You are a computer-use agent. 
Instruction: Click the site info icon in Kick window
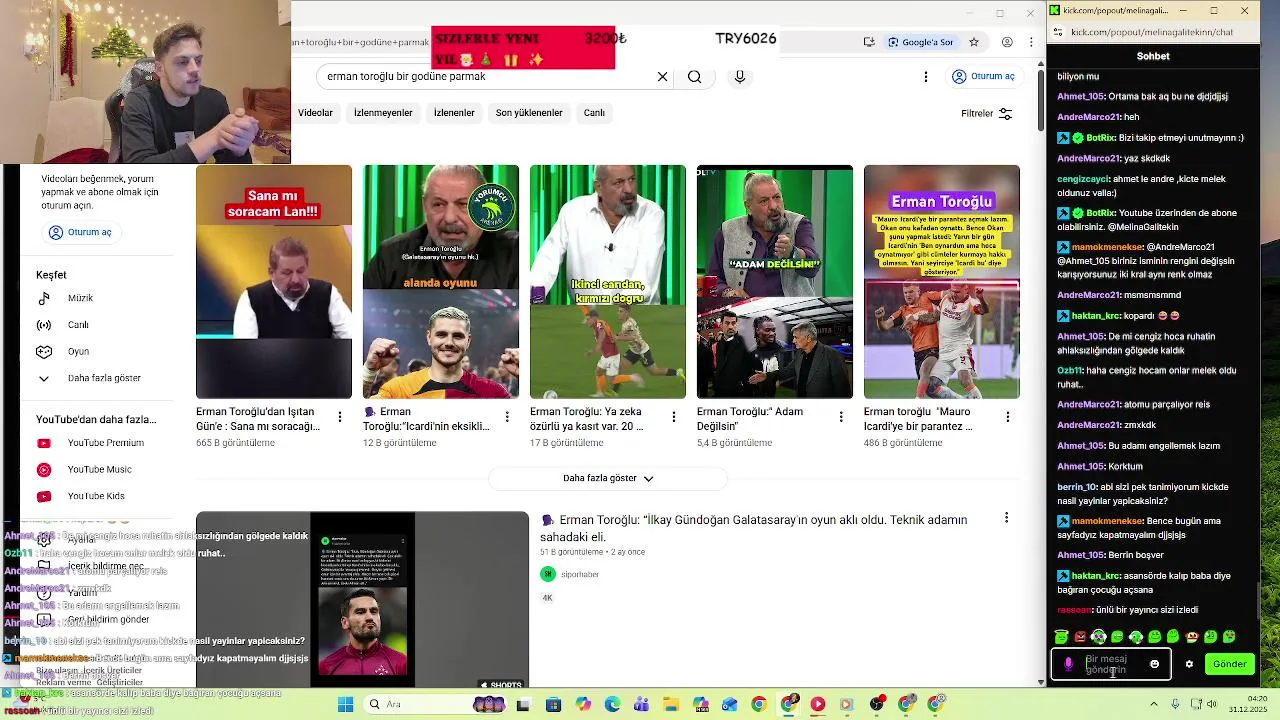(1059, 33)
